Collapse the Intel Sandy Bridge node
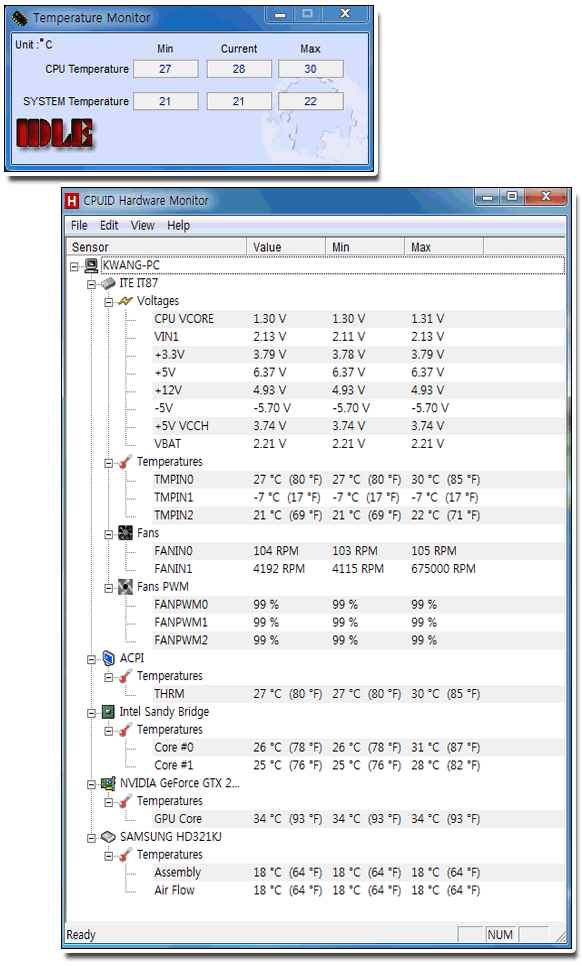This screenshot has width=582, height=966. pyautogui.click(x=92, y=713)
